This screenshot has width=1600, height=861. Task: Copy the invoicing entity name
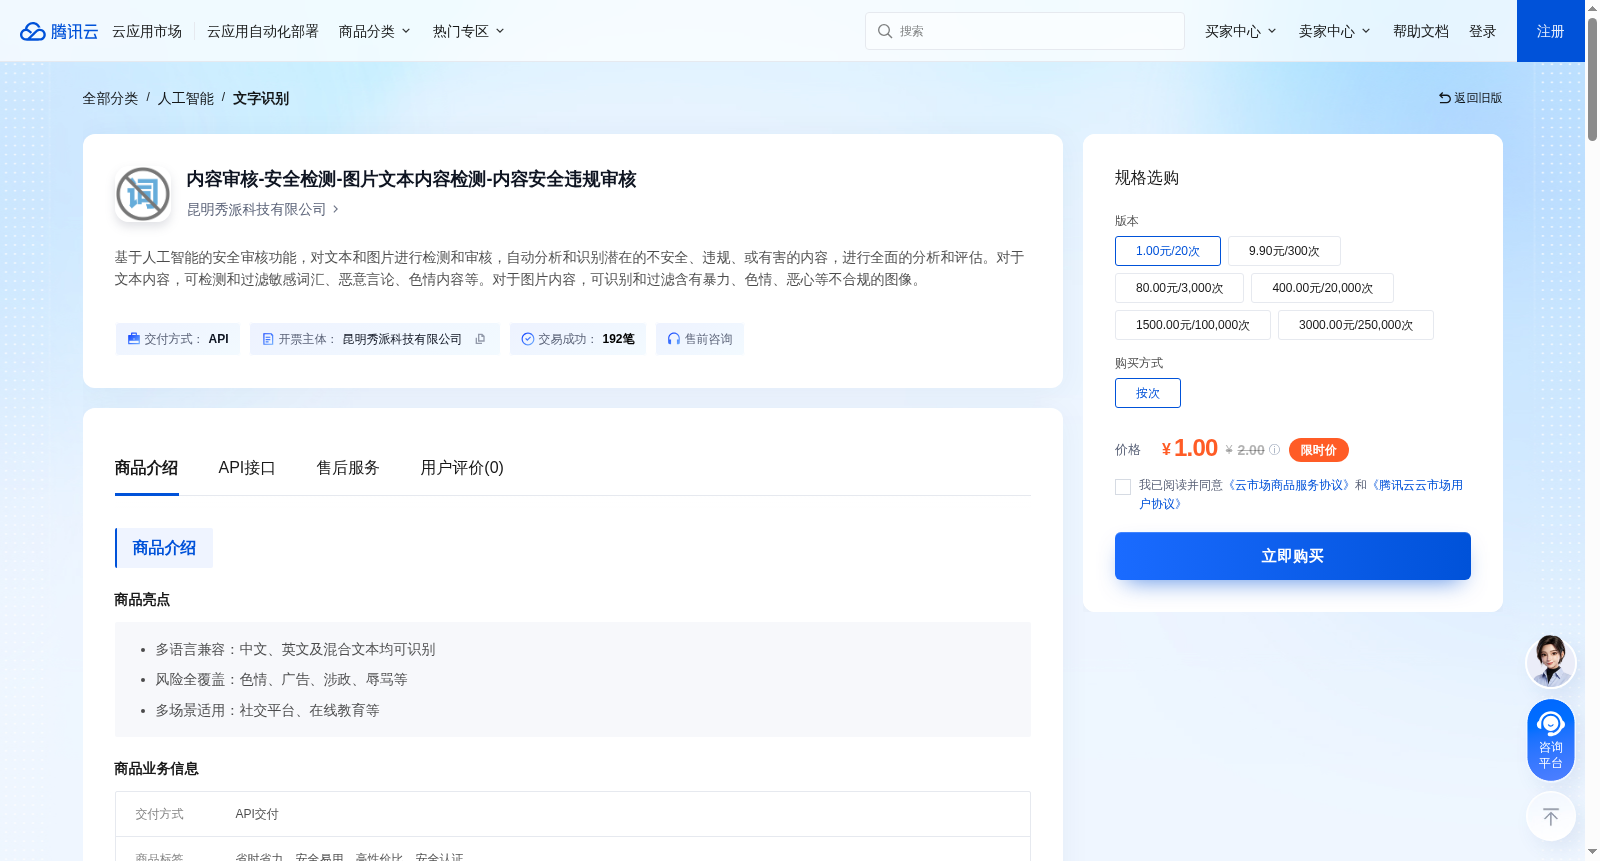point(480,339)
